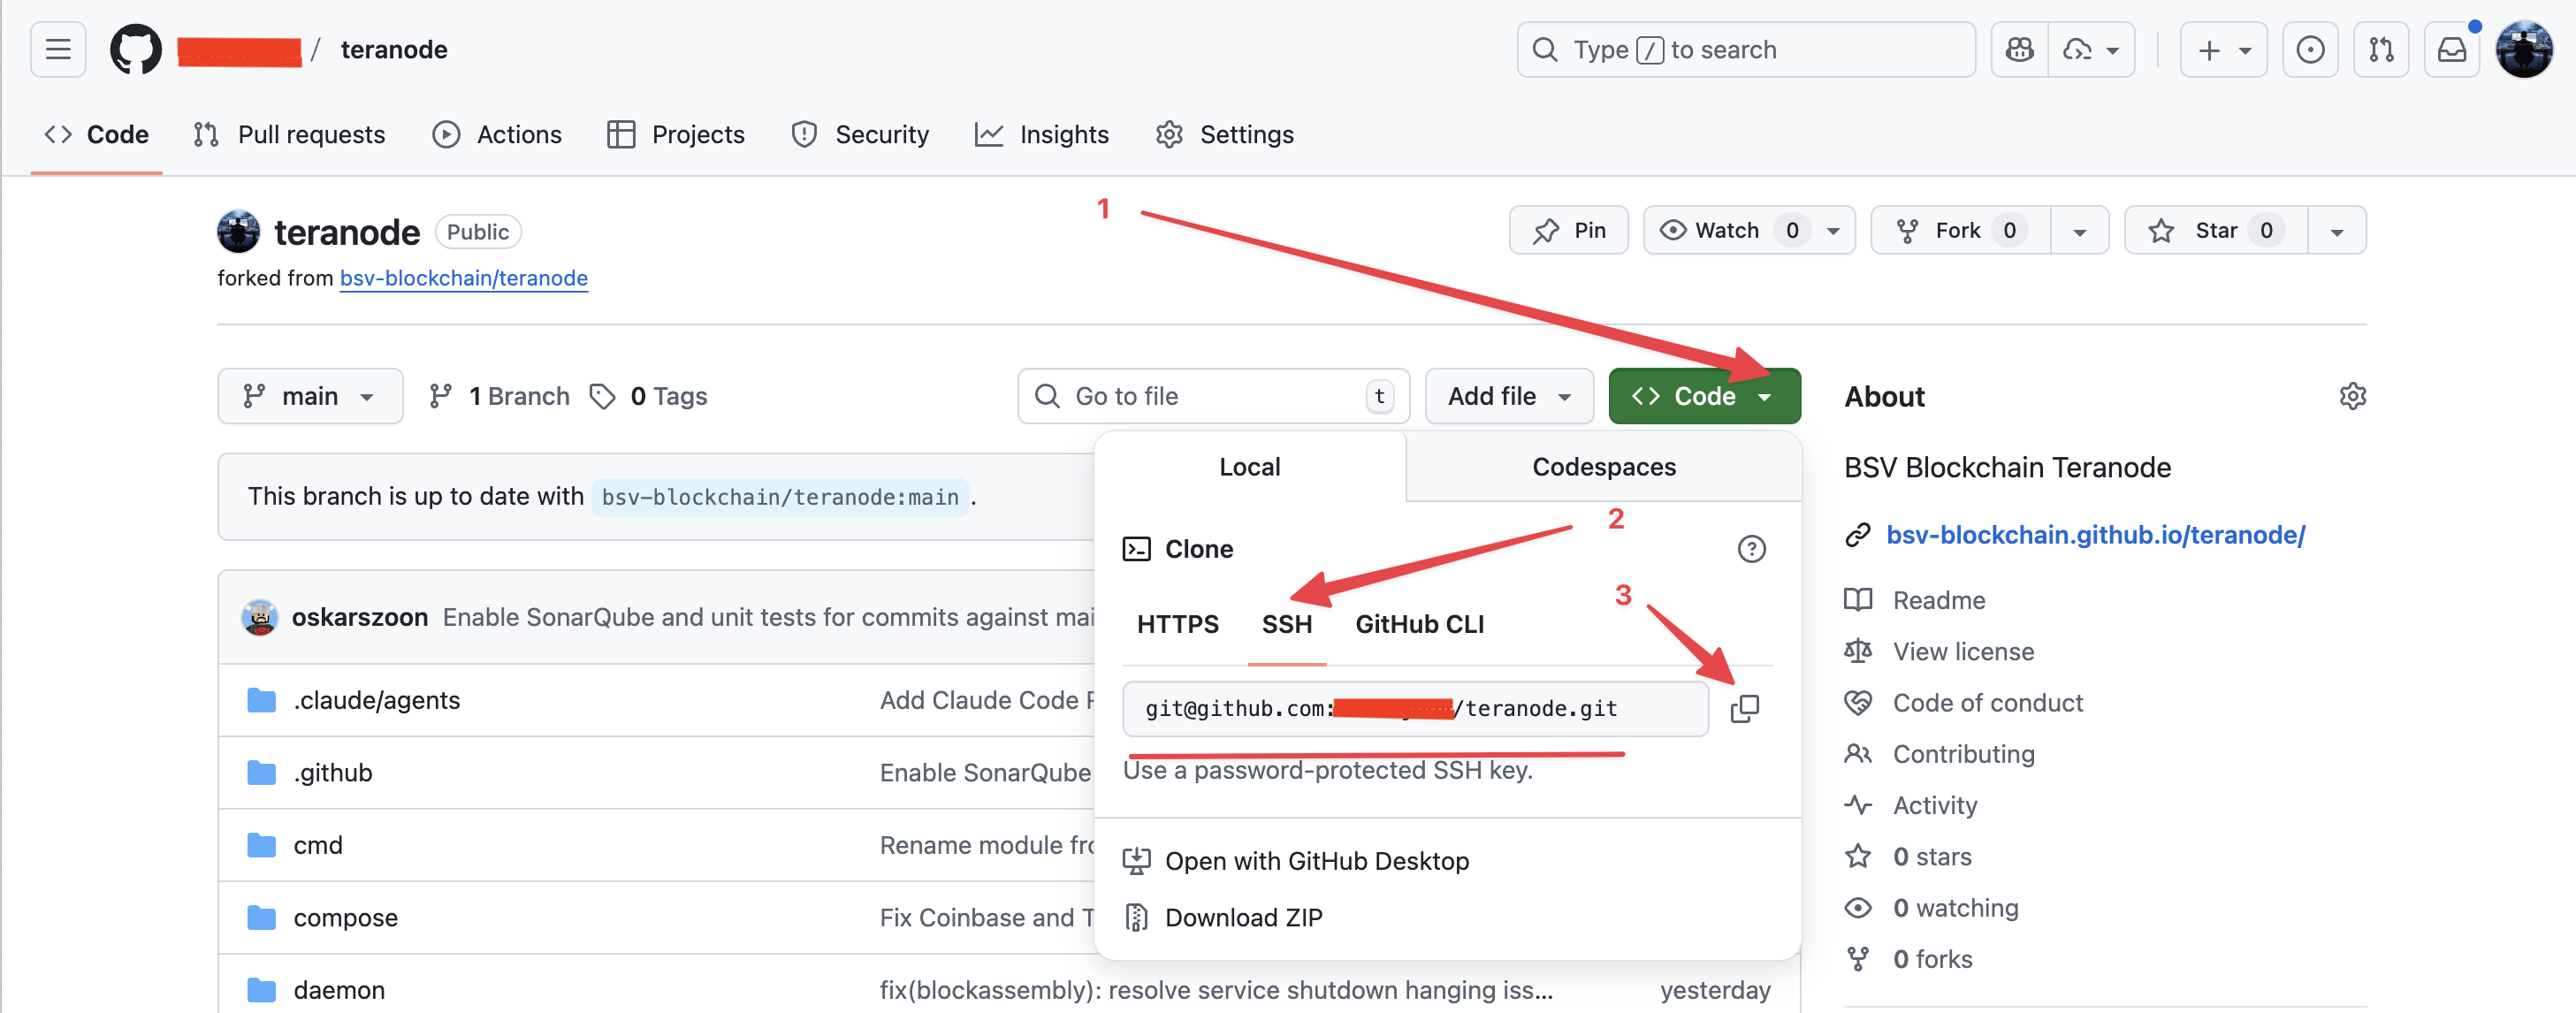Star the teranode repository
The height and width of the screenshot is (1013, 2576).
(x=2216, y=231)
